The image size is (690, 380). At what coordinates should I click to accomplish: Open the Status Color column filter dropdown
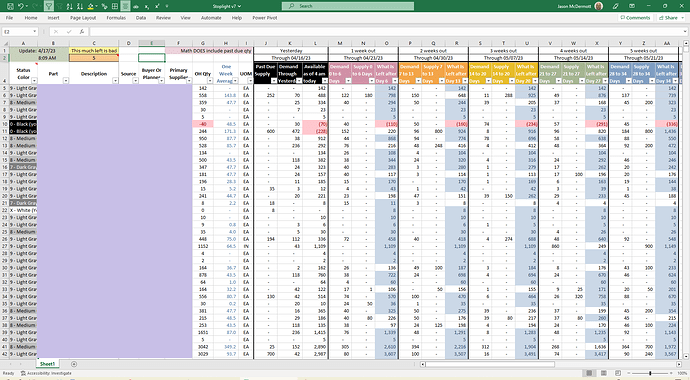(x=34, y=81)
